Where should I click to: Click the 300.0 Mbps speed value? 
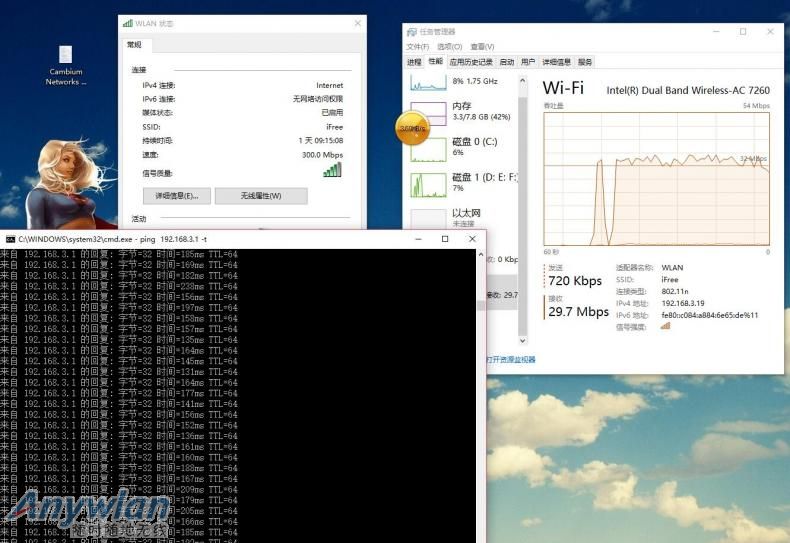(322, 155)
